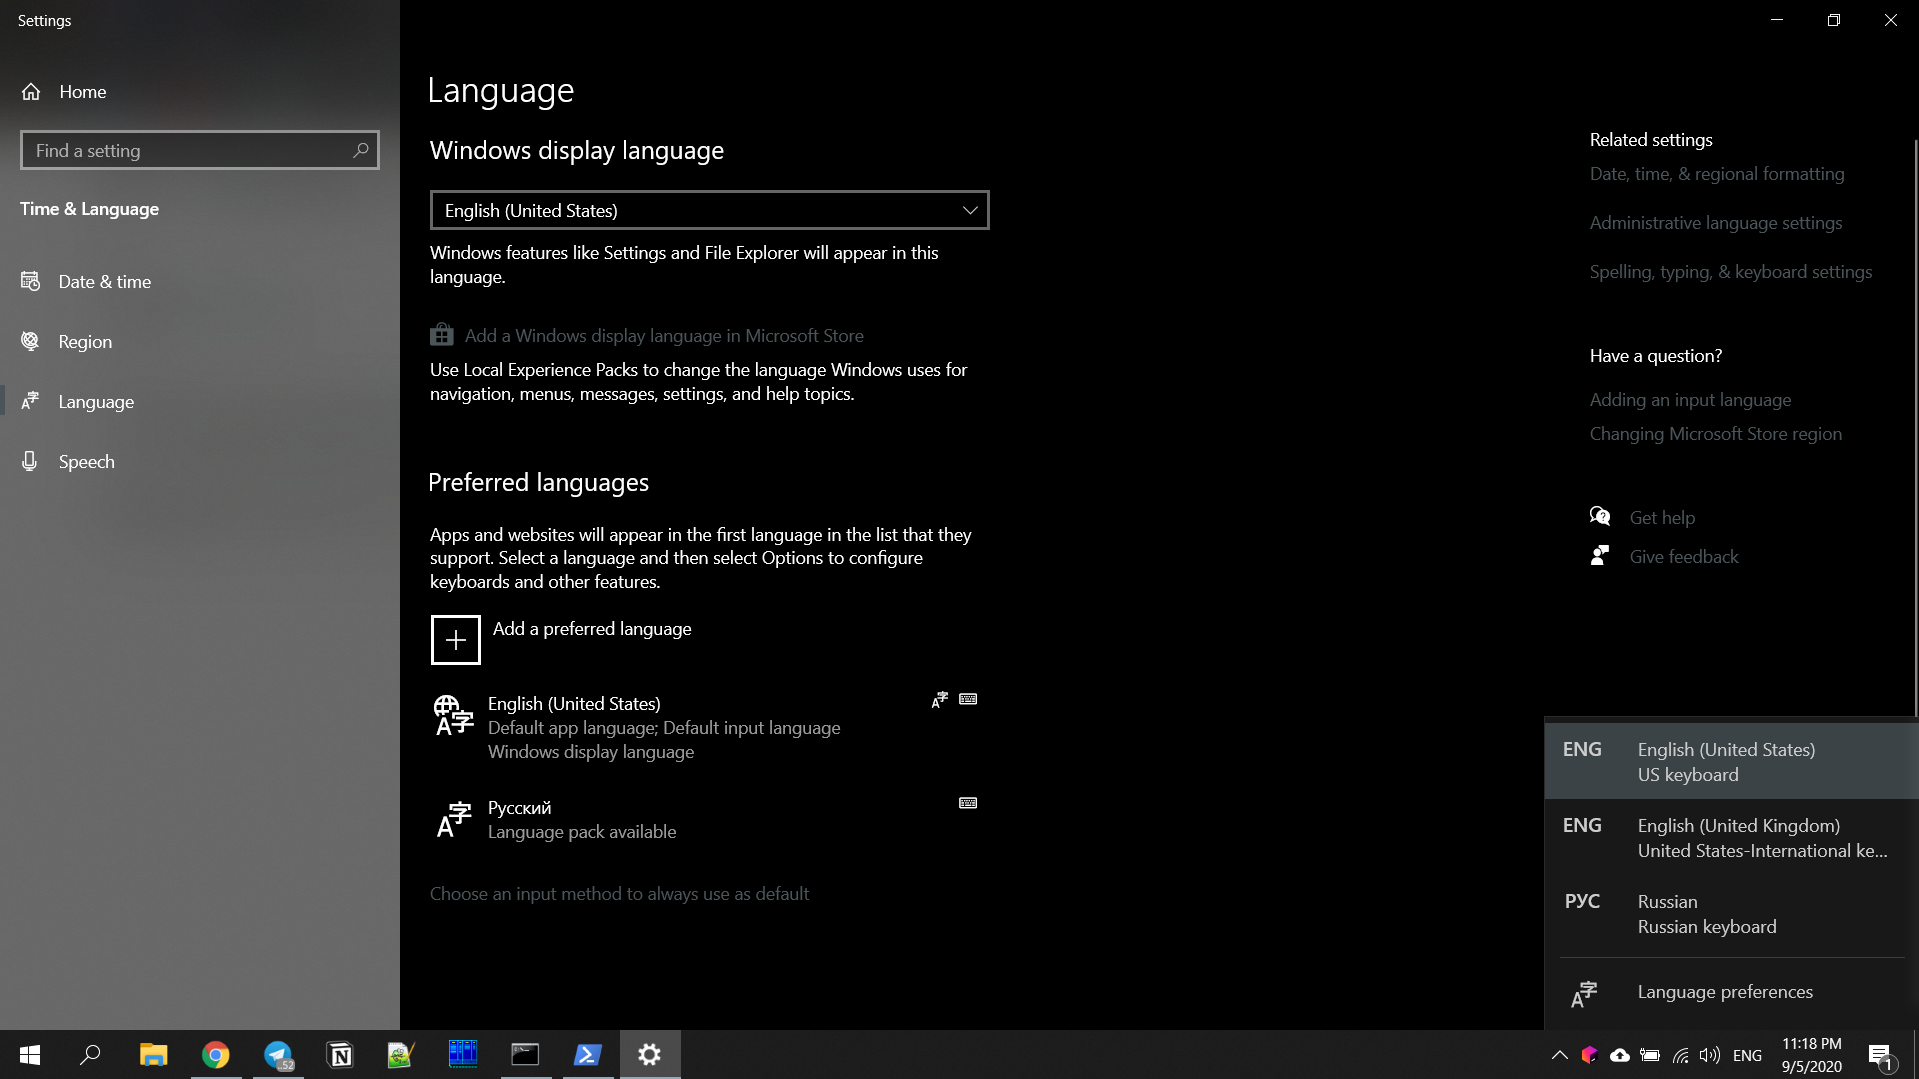Click the plus icon to add preferred language
This screenshot has height=1079, width=1919.
coord(455,640)
